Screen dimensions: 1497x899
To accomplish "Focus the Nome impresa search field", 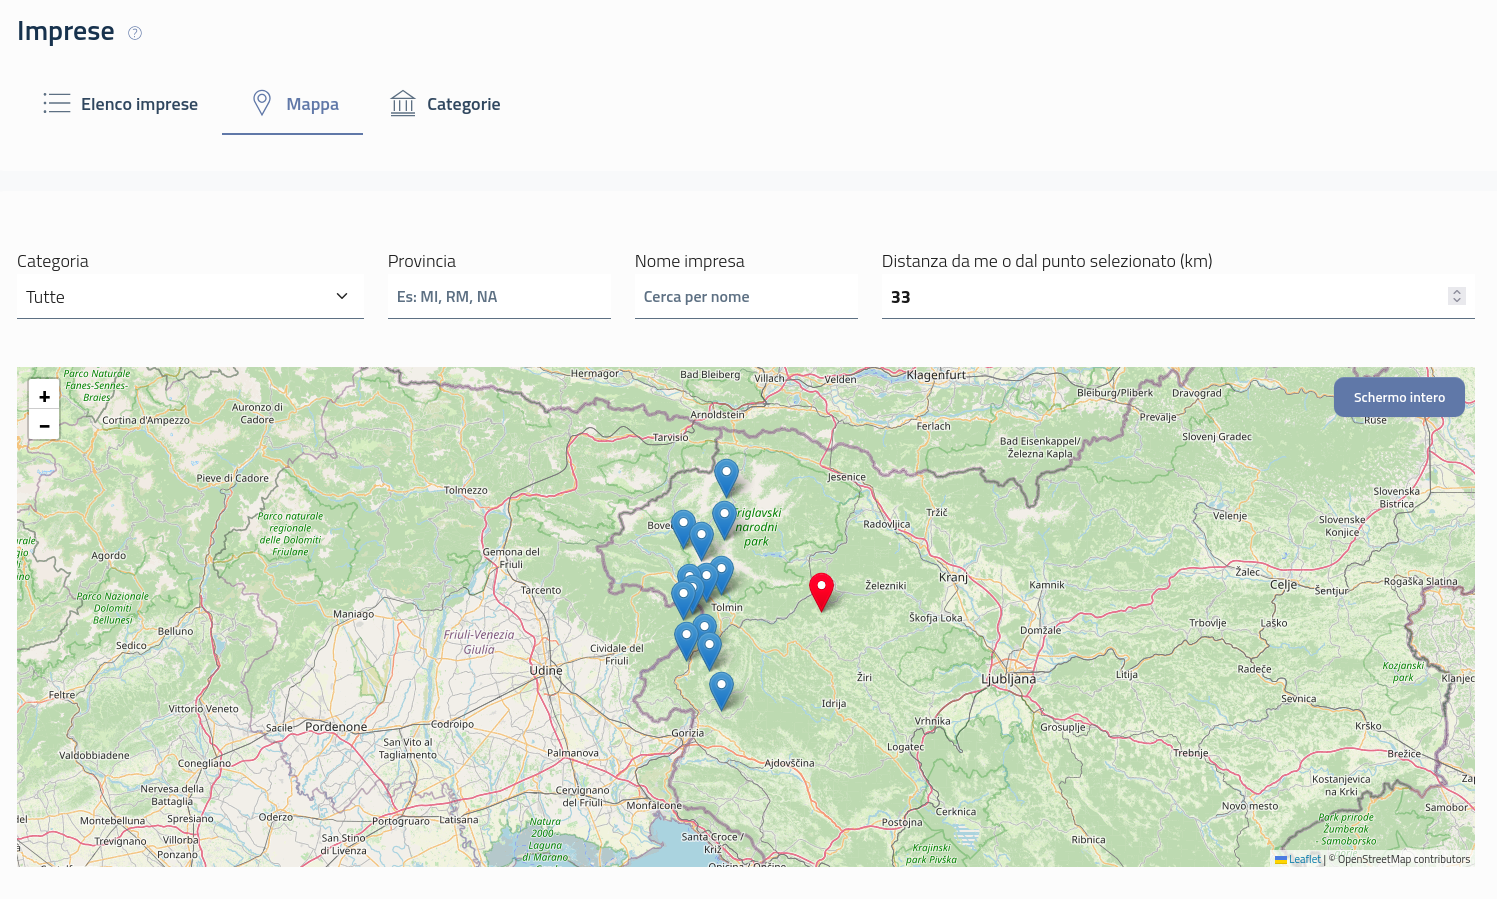I will [746, 297].
